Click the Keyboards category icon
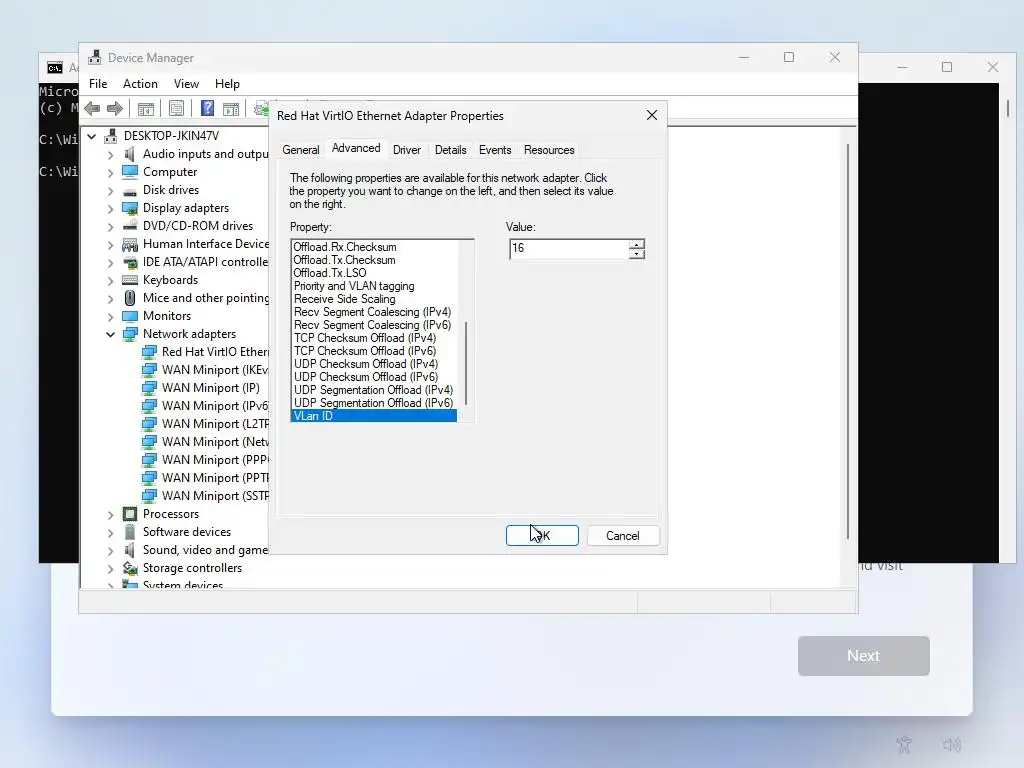The height and width of the screenshot is (768, 1024). click(x=130, y=280)
